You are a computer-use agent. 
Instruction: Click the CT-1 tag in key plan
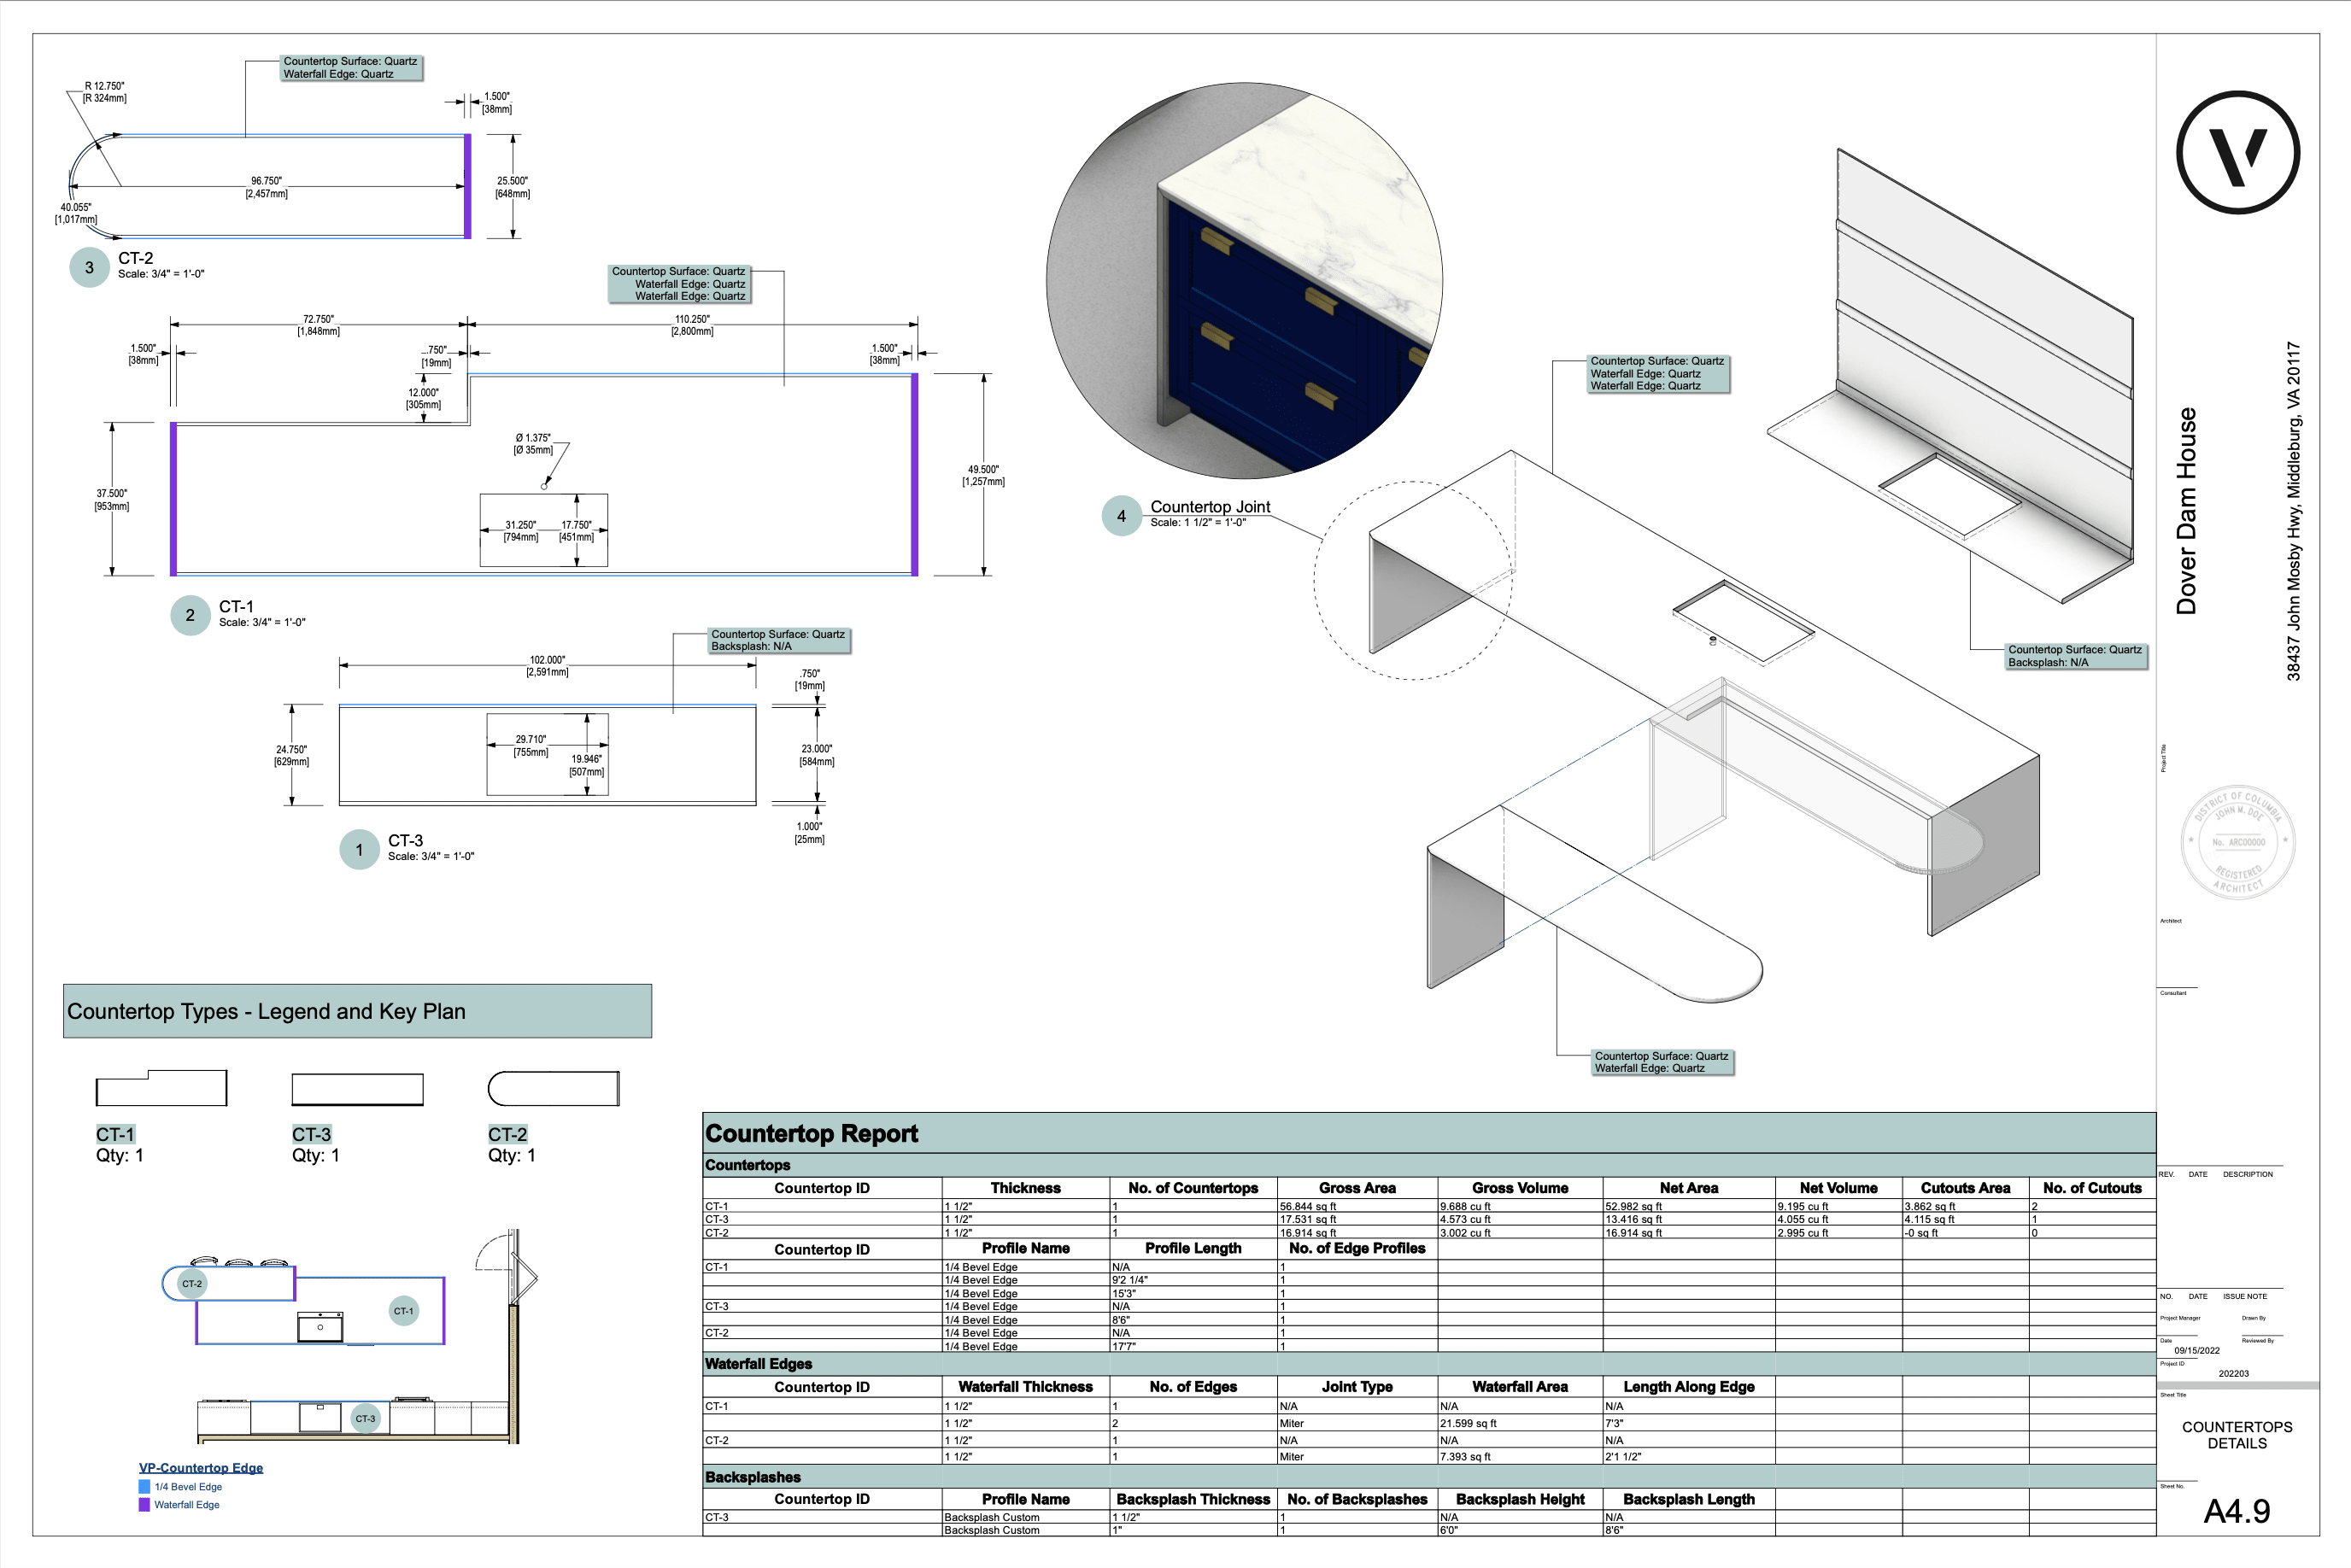click(403, 1311)
